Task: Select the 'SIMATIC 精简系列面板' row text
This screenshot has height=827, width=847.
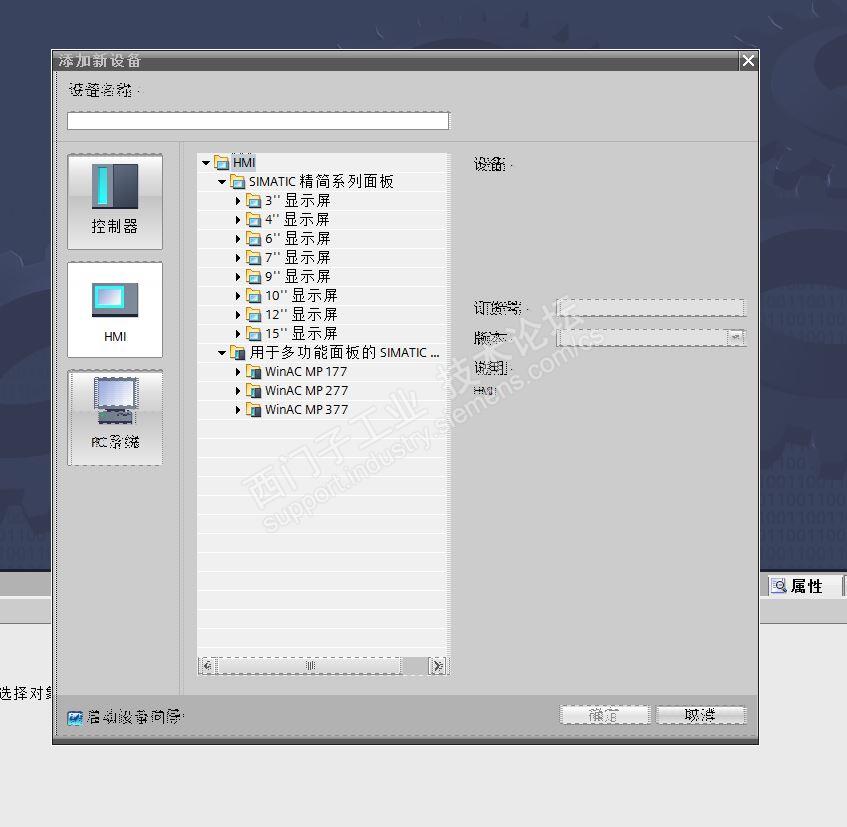Action: (x=321, y=181)
